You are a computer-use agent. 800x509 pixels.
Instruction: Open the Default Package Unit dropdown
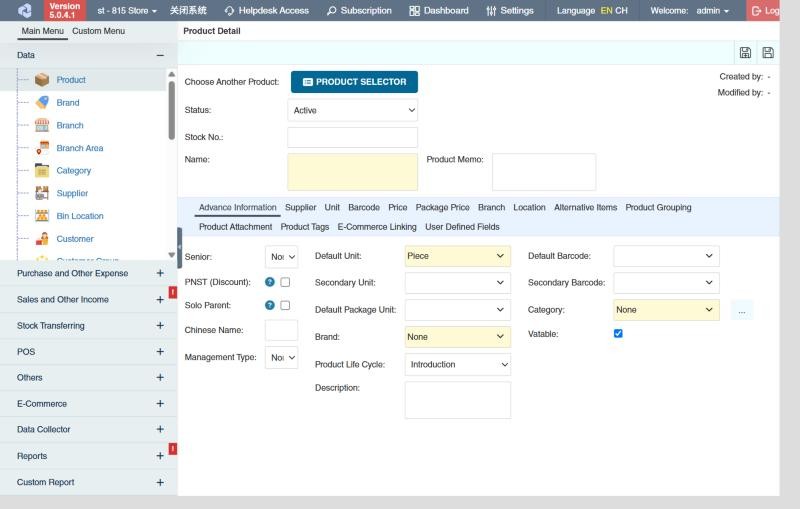click(458, 310)
